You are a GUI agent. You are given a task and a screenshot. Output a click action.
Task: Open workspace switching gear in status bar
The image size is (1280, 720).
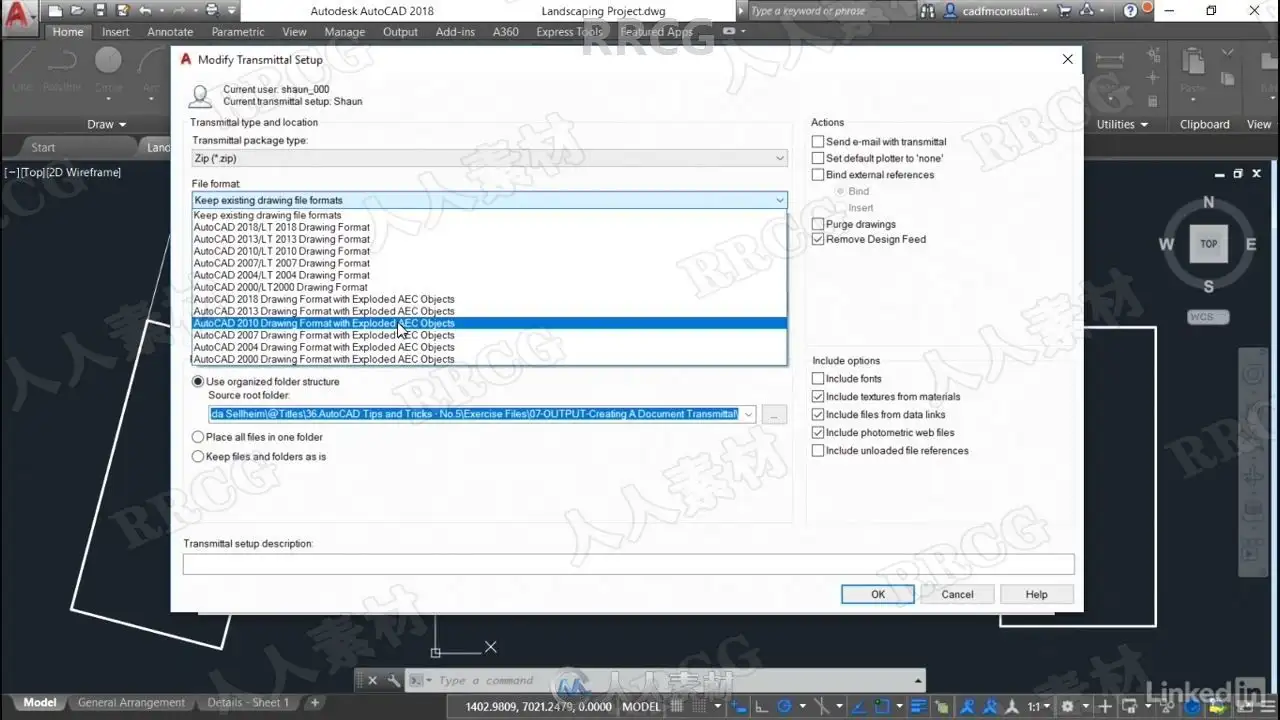point(1068,706)
